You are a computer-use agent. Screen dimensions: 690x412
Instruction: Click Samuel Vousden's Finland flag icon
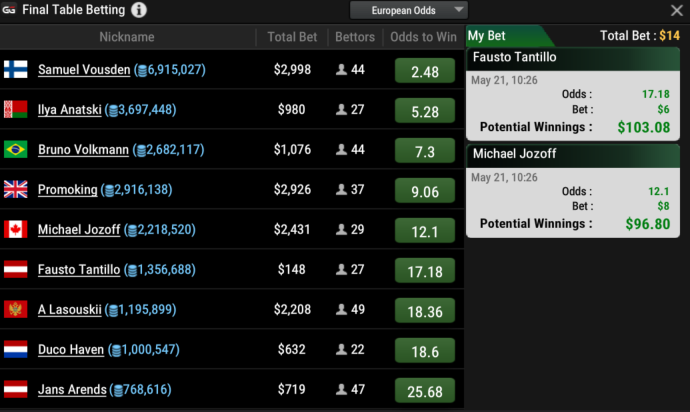tap(15, 70)
